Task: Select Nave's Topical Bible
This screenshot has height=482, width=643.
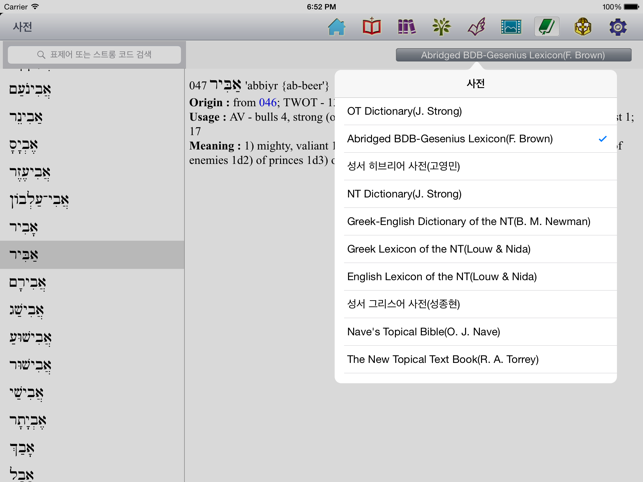Action: tap(476, 332)
